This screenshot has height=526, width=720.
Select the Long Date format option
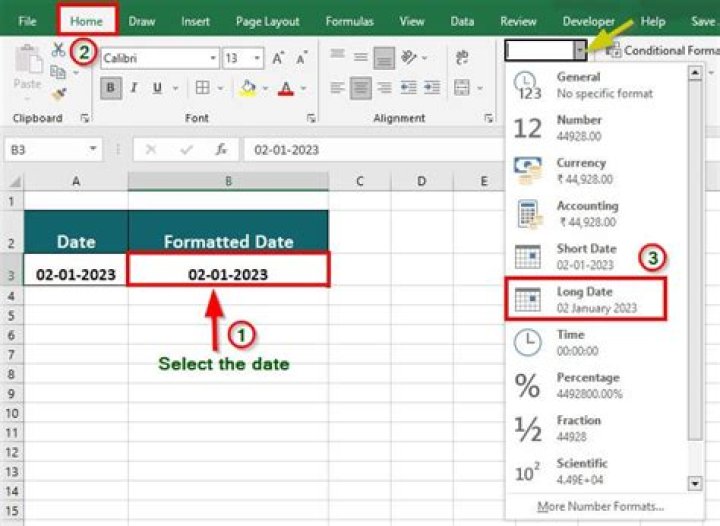585,299
